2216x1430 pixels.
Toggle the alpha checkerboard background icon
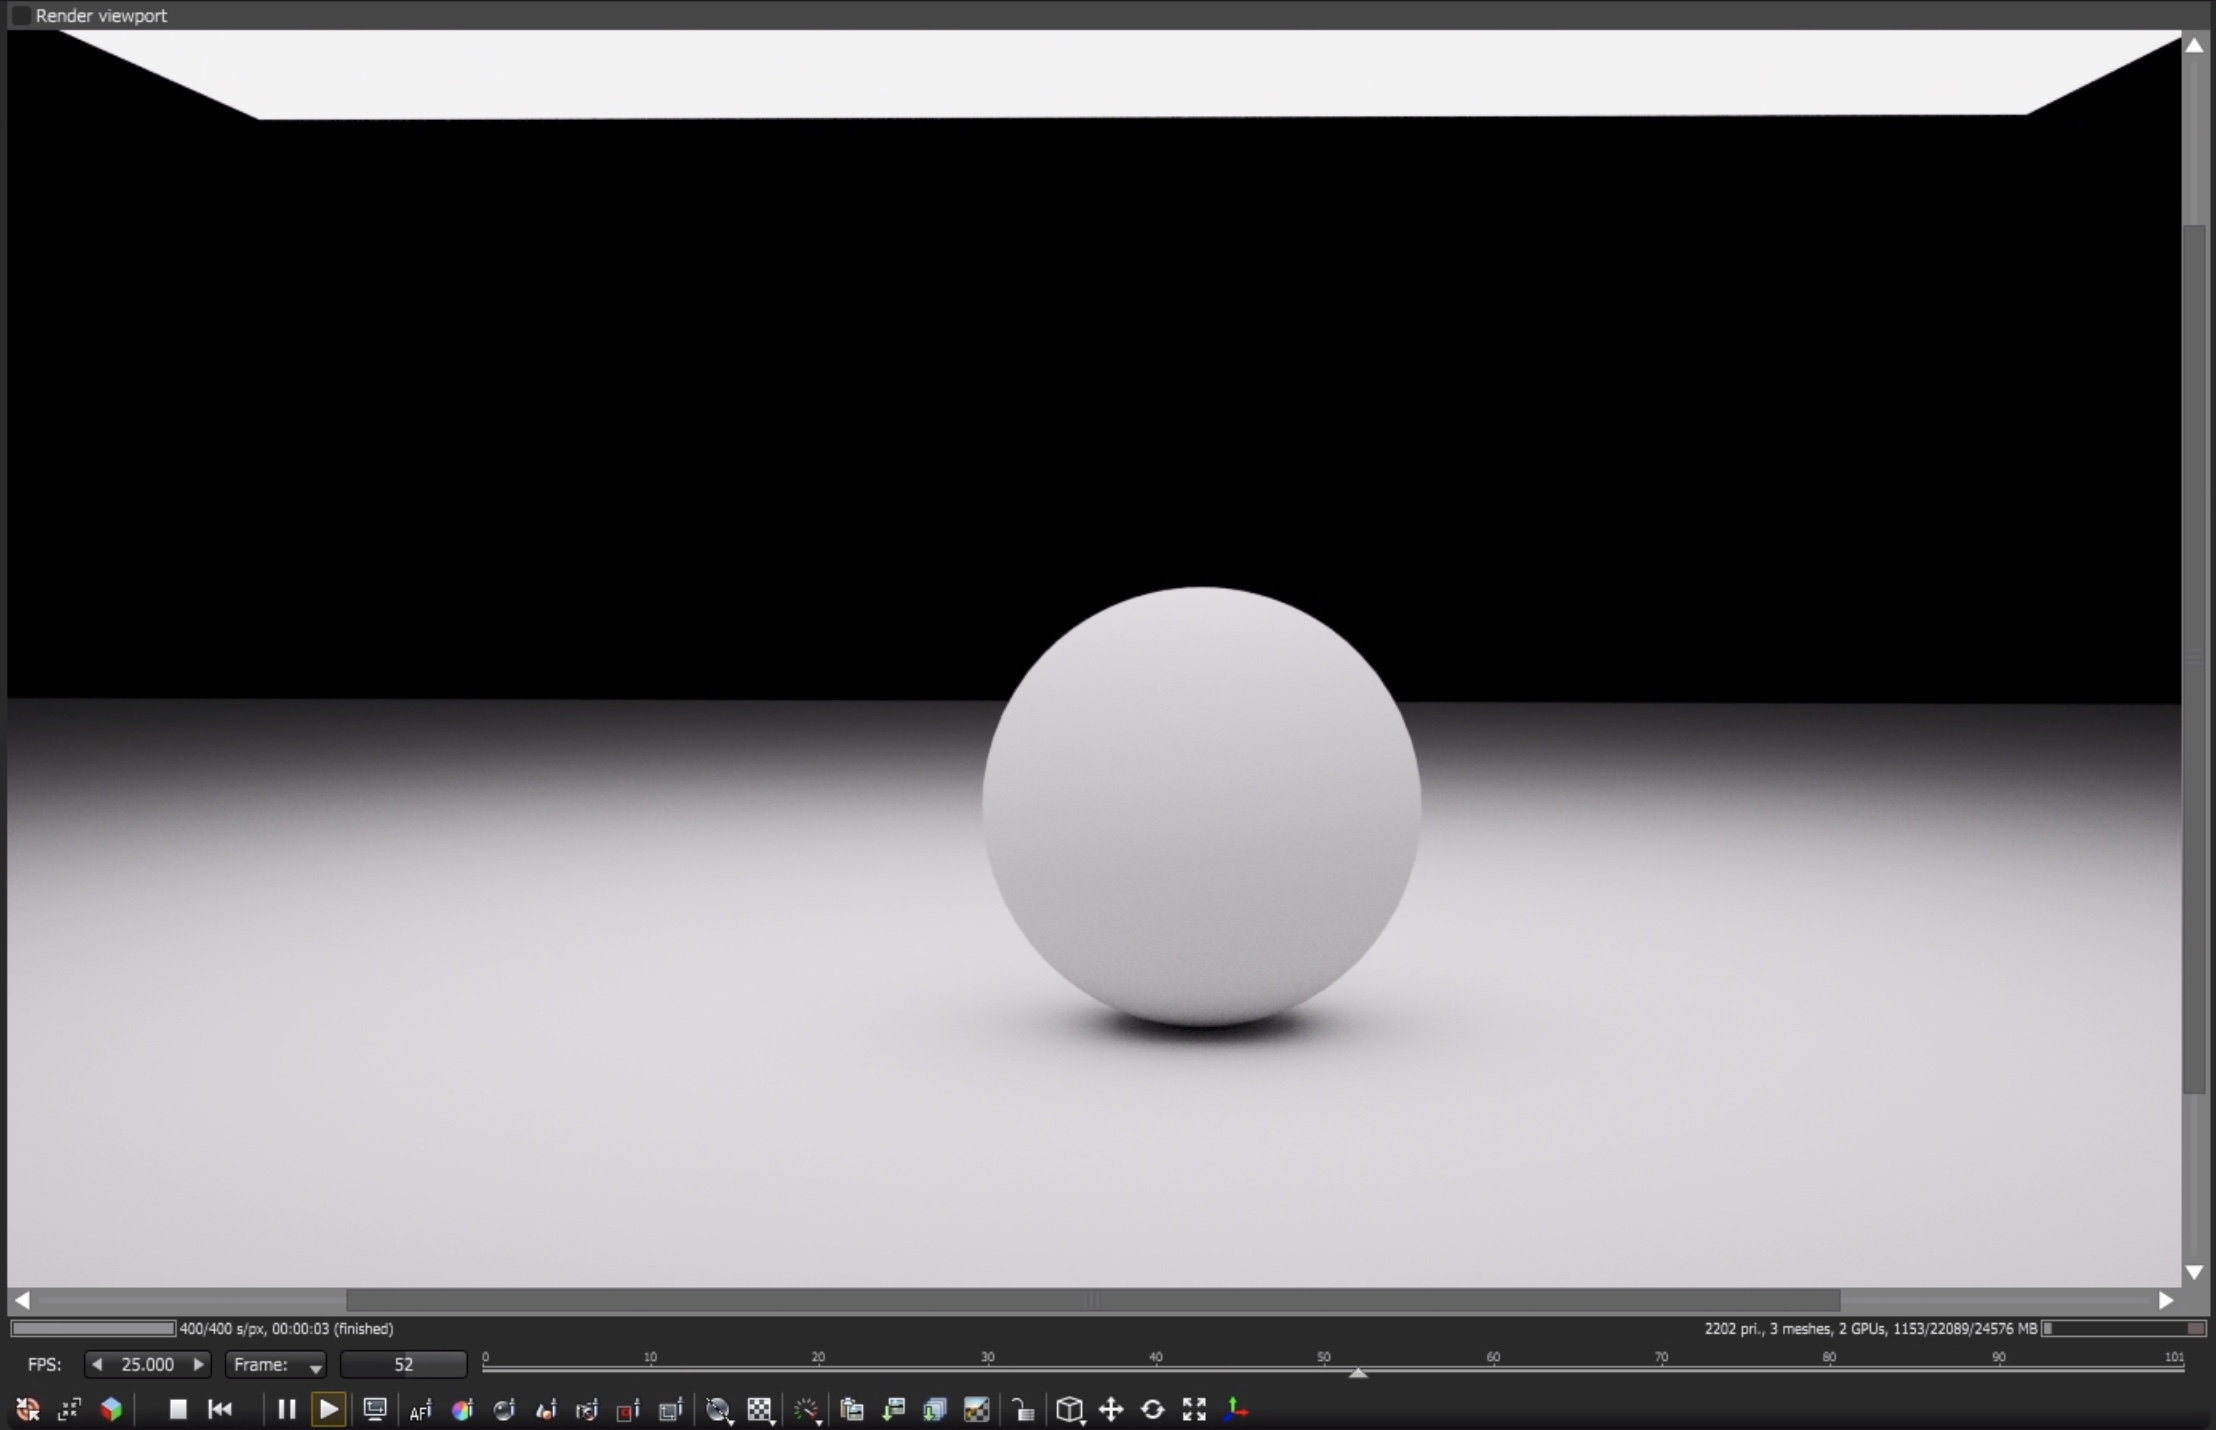point(760,1410)
